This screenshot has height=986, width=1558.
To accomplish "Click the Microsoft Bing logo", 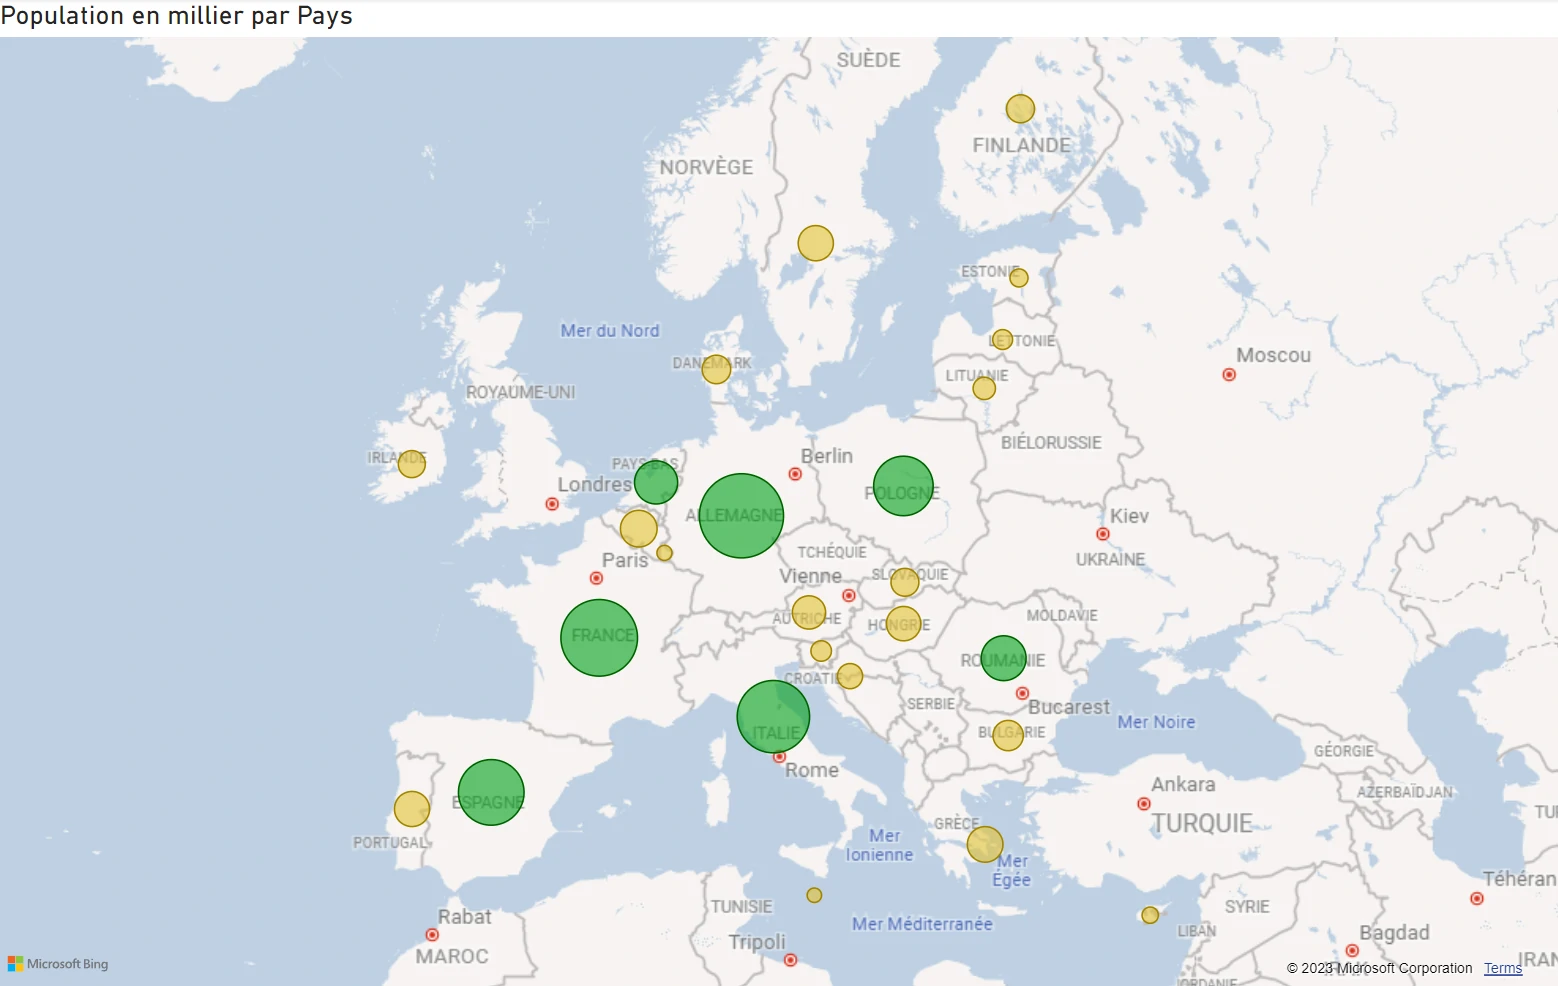I will pos(58,964).
